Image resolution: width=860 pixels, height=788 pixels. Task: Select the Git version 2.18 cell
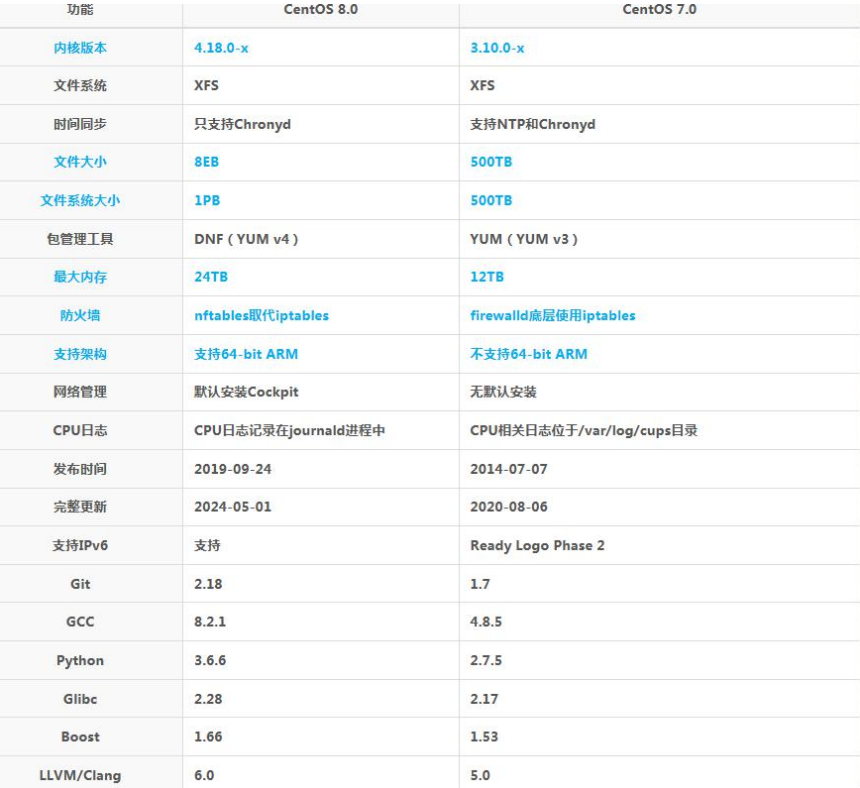[x=208, y=583]
